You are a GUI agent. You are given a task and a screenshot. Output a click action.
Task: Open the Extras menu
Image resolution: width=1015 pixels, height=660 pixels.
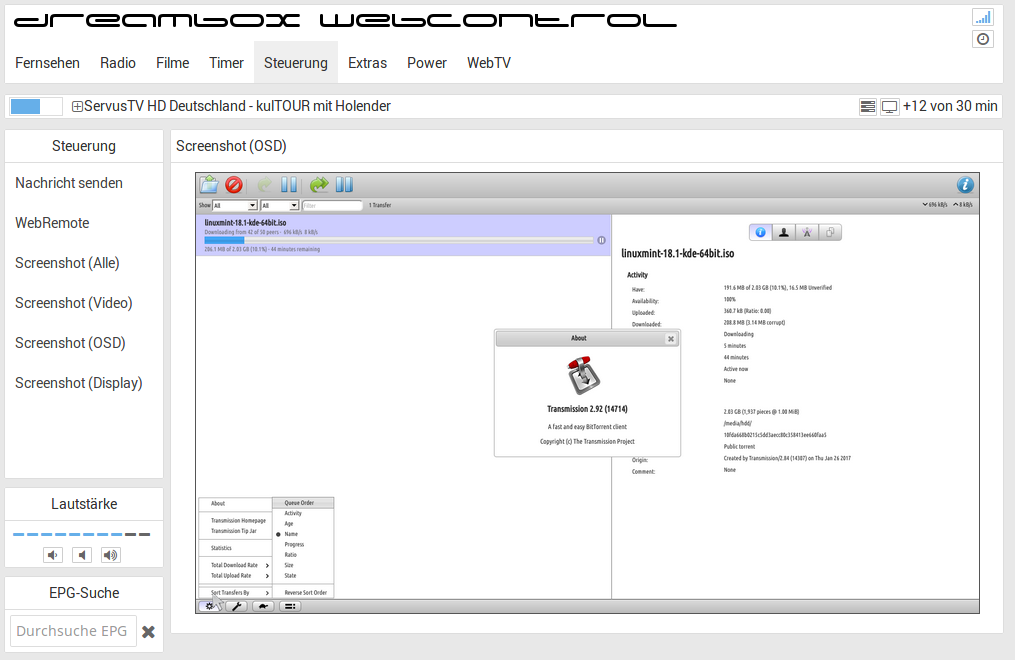(367, 63)
